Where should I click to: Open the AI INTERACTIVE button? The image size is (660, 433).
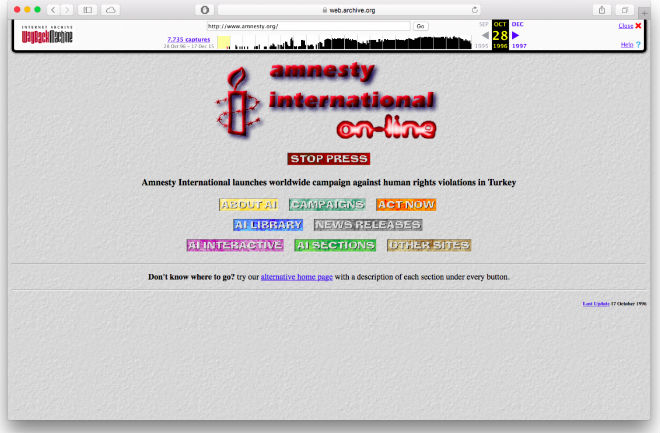pyautogui.click(x=235, y=245)
